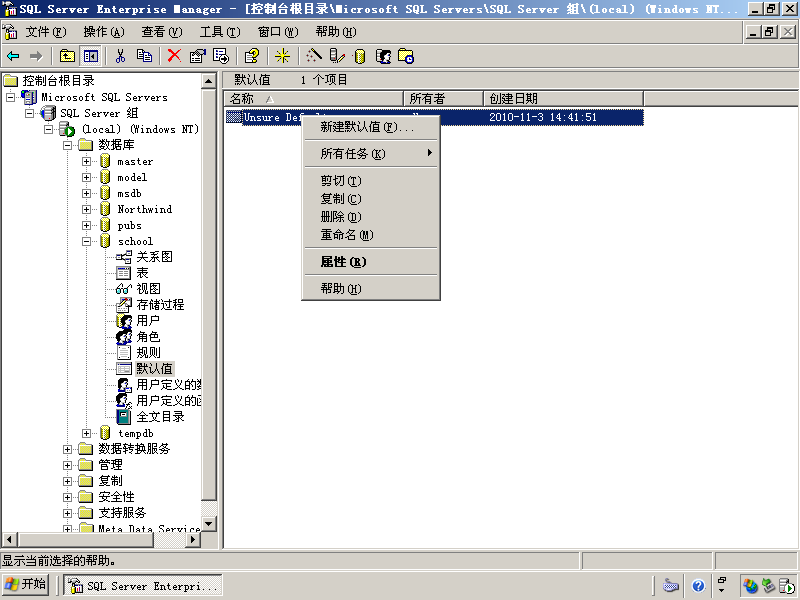
Task: Click the Export List toolbar icon
Action: click(x=221, y=56)
